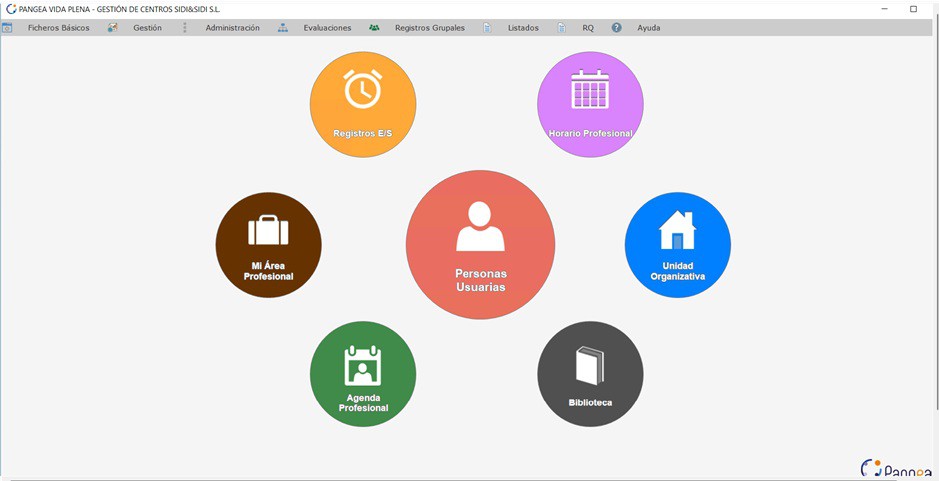Image resolution: width=939 pixels, height=481 pixels.
Task: Open the Ayuda menu
Action: (649, 28)
